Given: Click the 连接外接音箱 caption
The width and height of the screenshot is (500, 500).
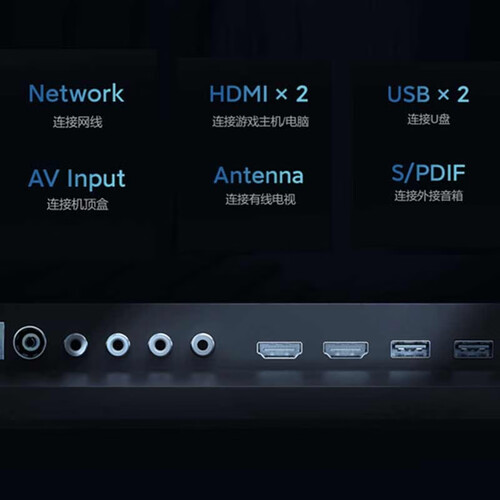Looking at the screenshot, I should click(x=429, y=196).
